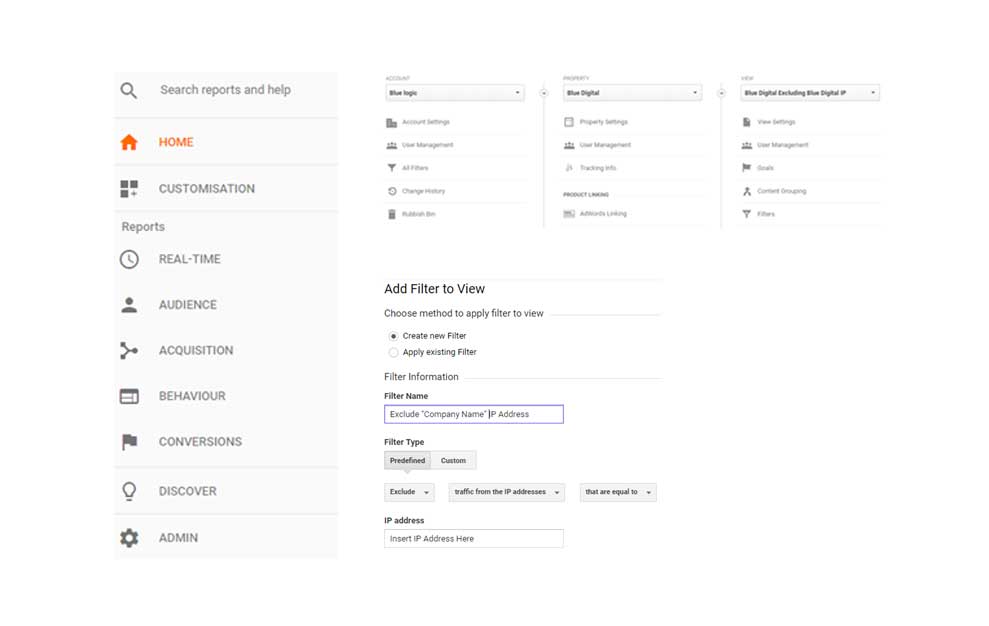Click the Tracking Info link
Screen dimensions: 989x626
[x=597, y=167]
